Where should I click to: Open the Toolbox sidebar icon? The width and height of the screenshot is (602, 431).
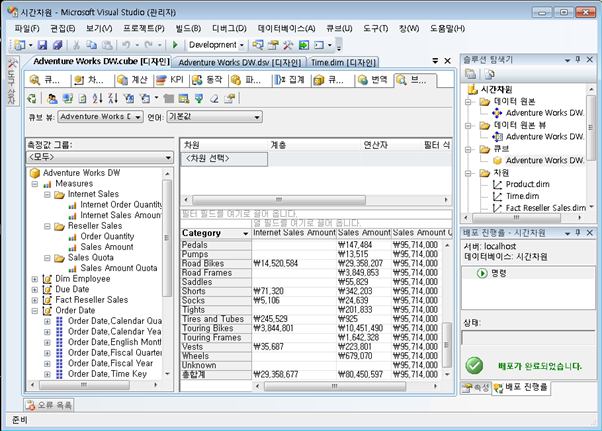pos(12,82)
